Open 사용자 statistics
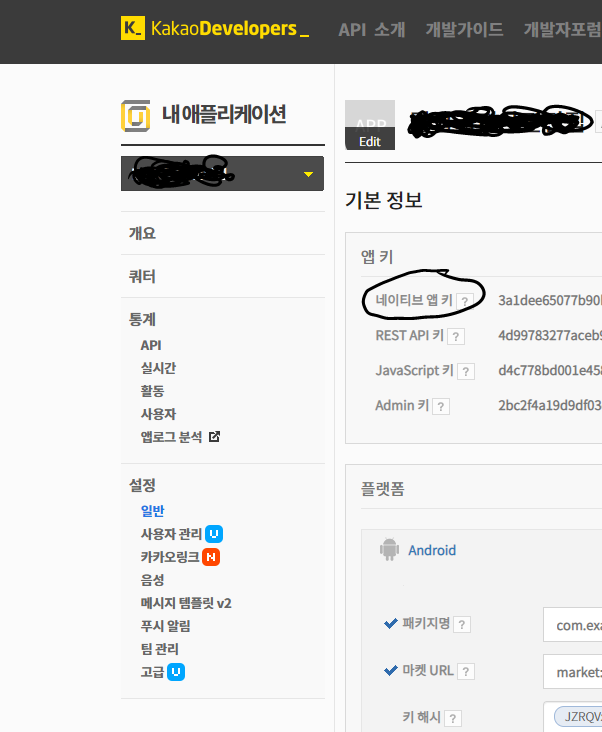This screenshot has width=602, height=732. [159, 414]
